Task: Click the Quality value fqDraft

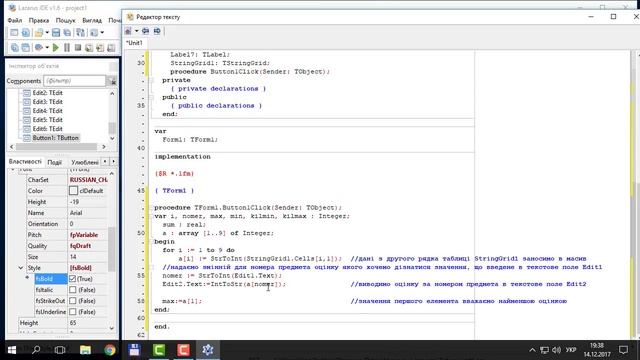Action: pyautogui.click(x=80, y=246)
